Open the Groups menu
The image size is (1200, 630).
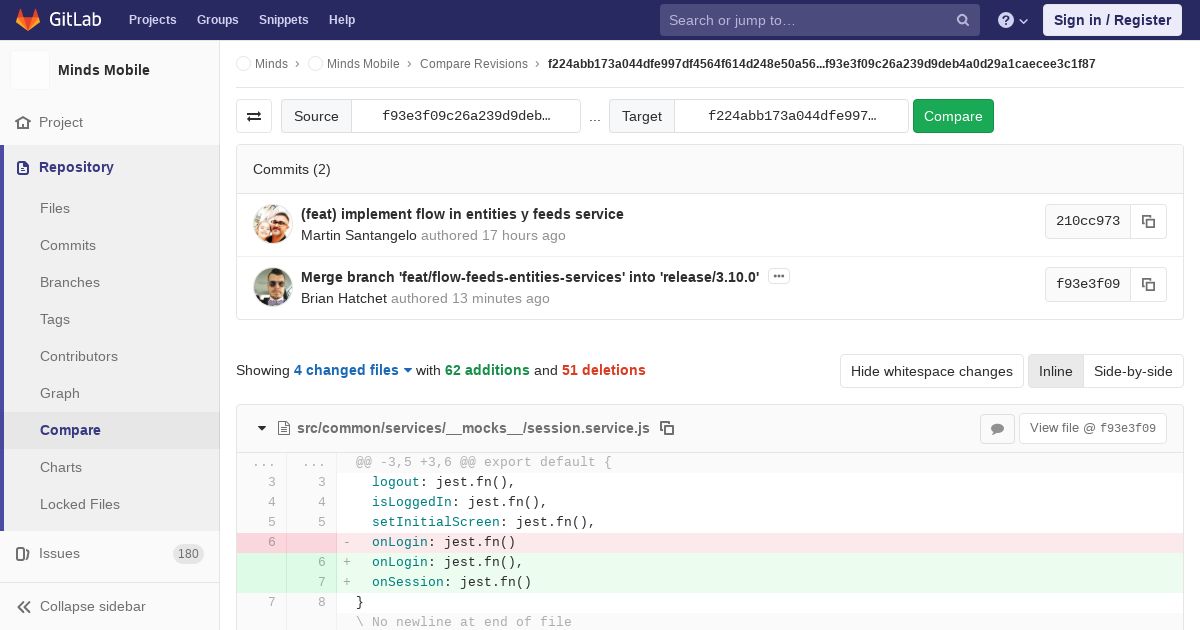click(217, 20)
